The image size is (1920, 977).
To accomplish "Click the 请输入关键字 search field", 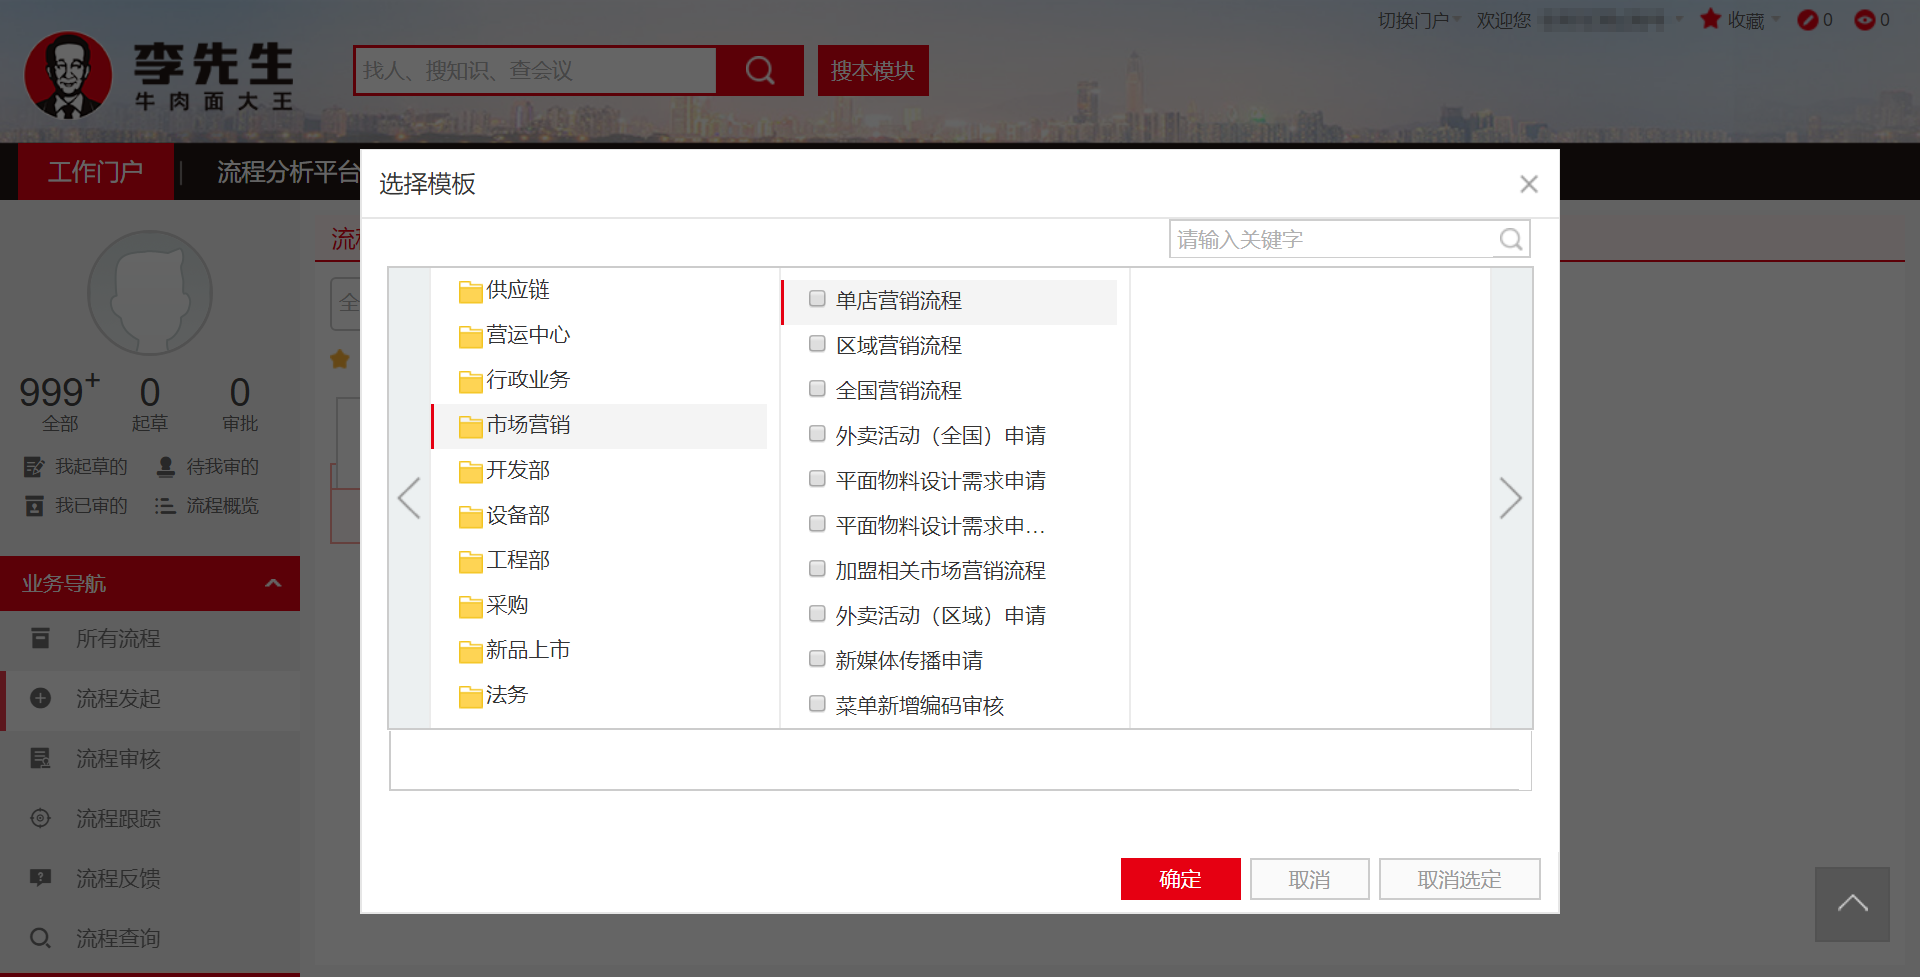I will pos(1332,240).
